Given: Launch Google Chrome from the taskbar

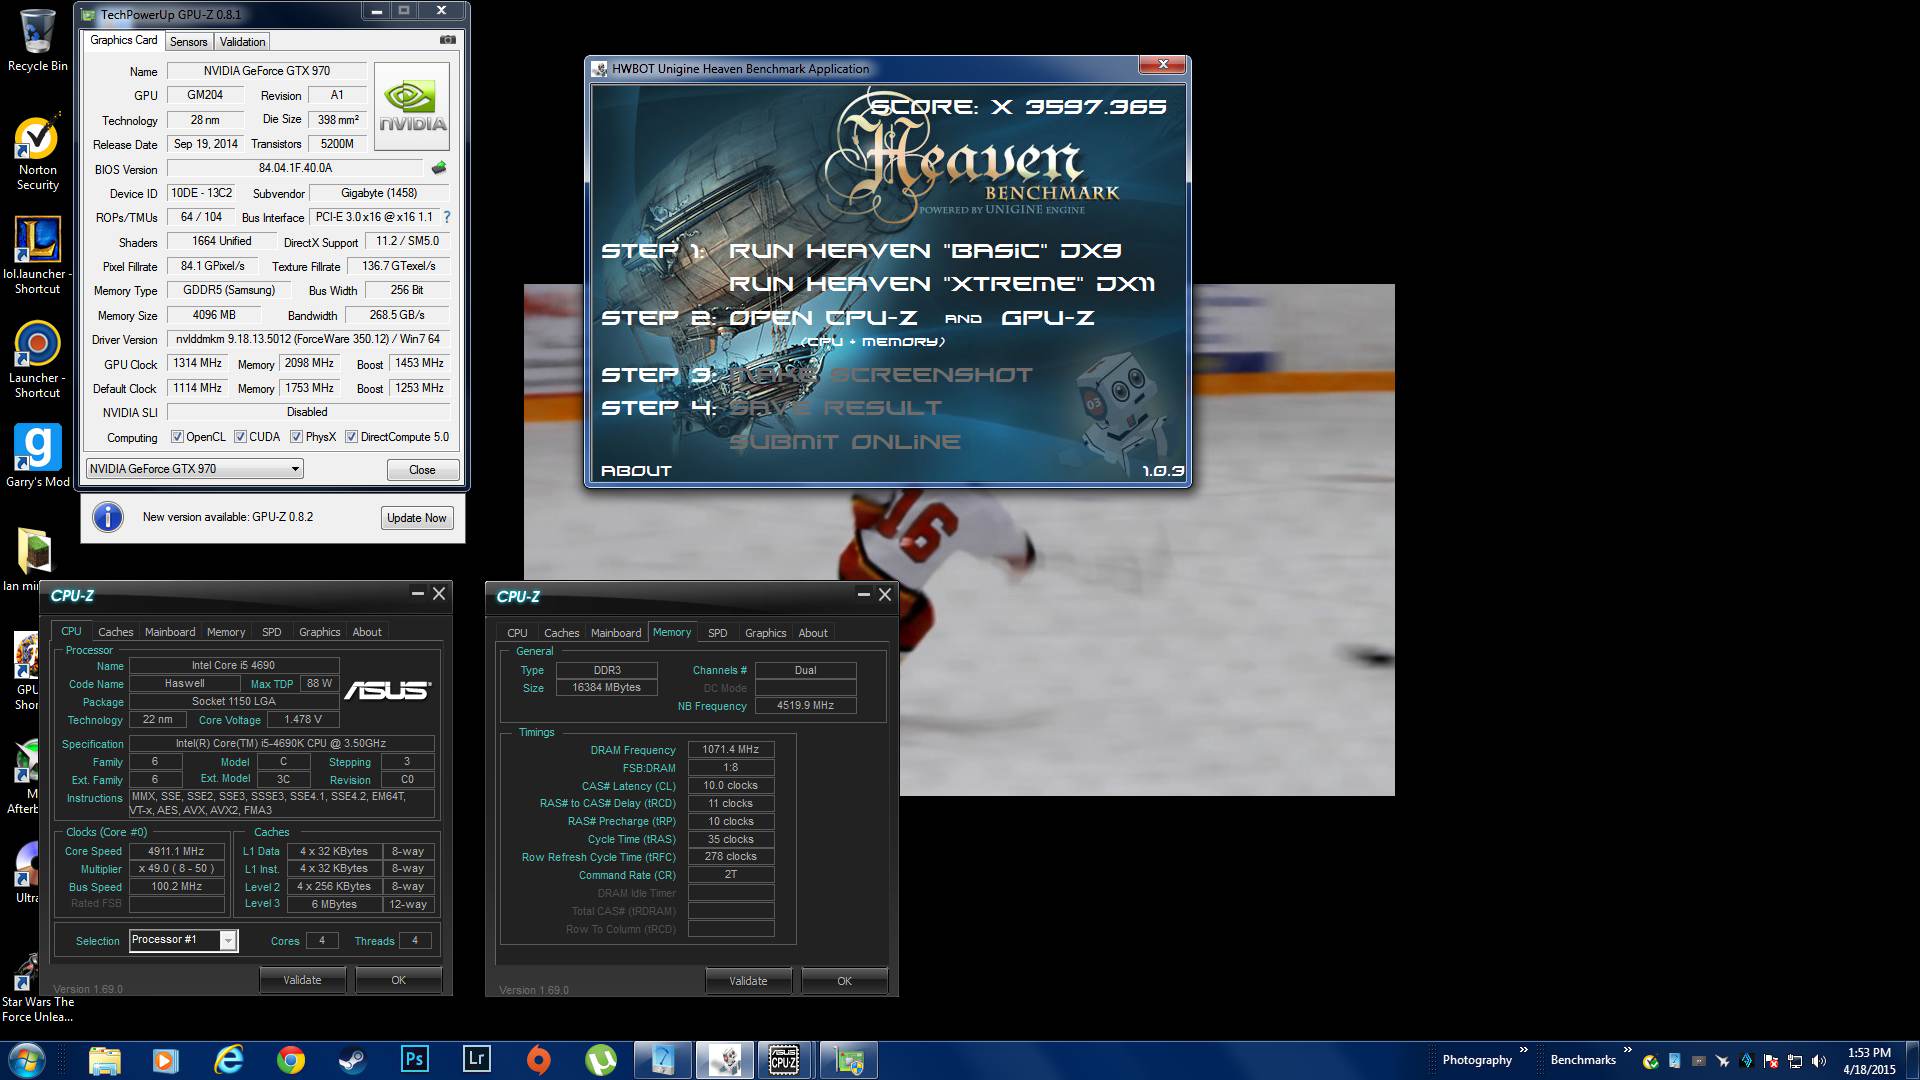Looking at the screenshot, I should (x=291, y=1060).
